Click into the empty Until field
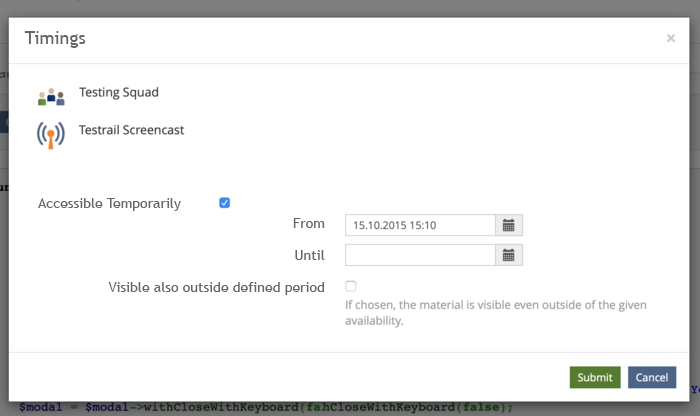 click(420, 255)
